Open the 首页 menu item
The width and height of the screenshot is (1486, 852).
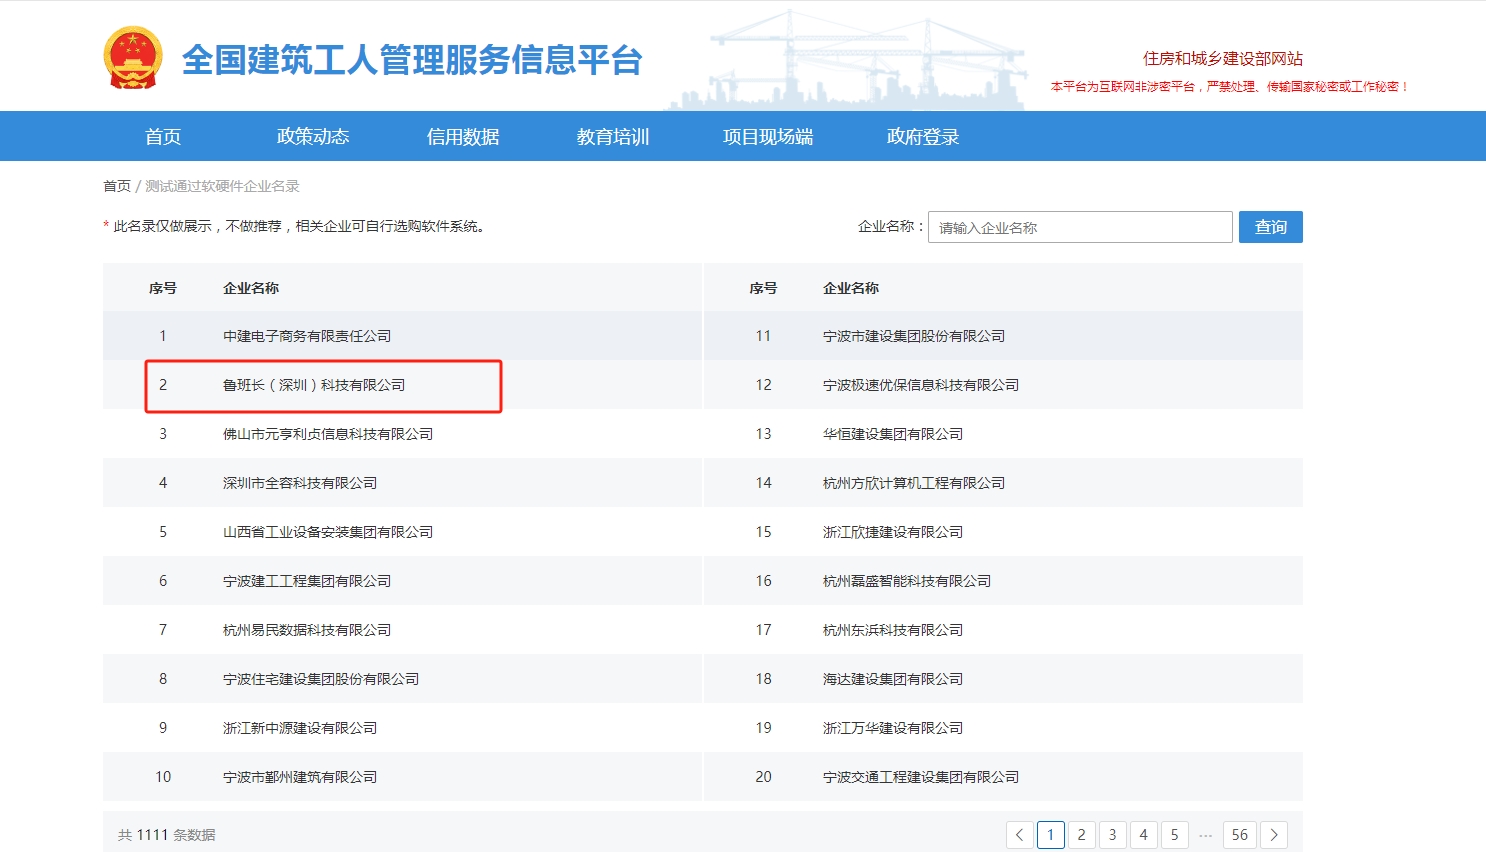pos(163,136)
